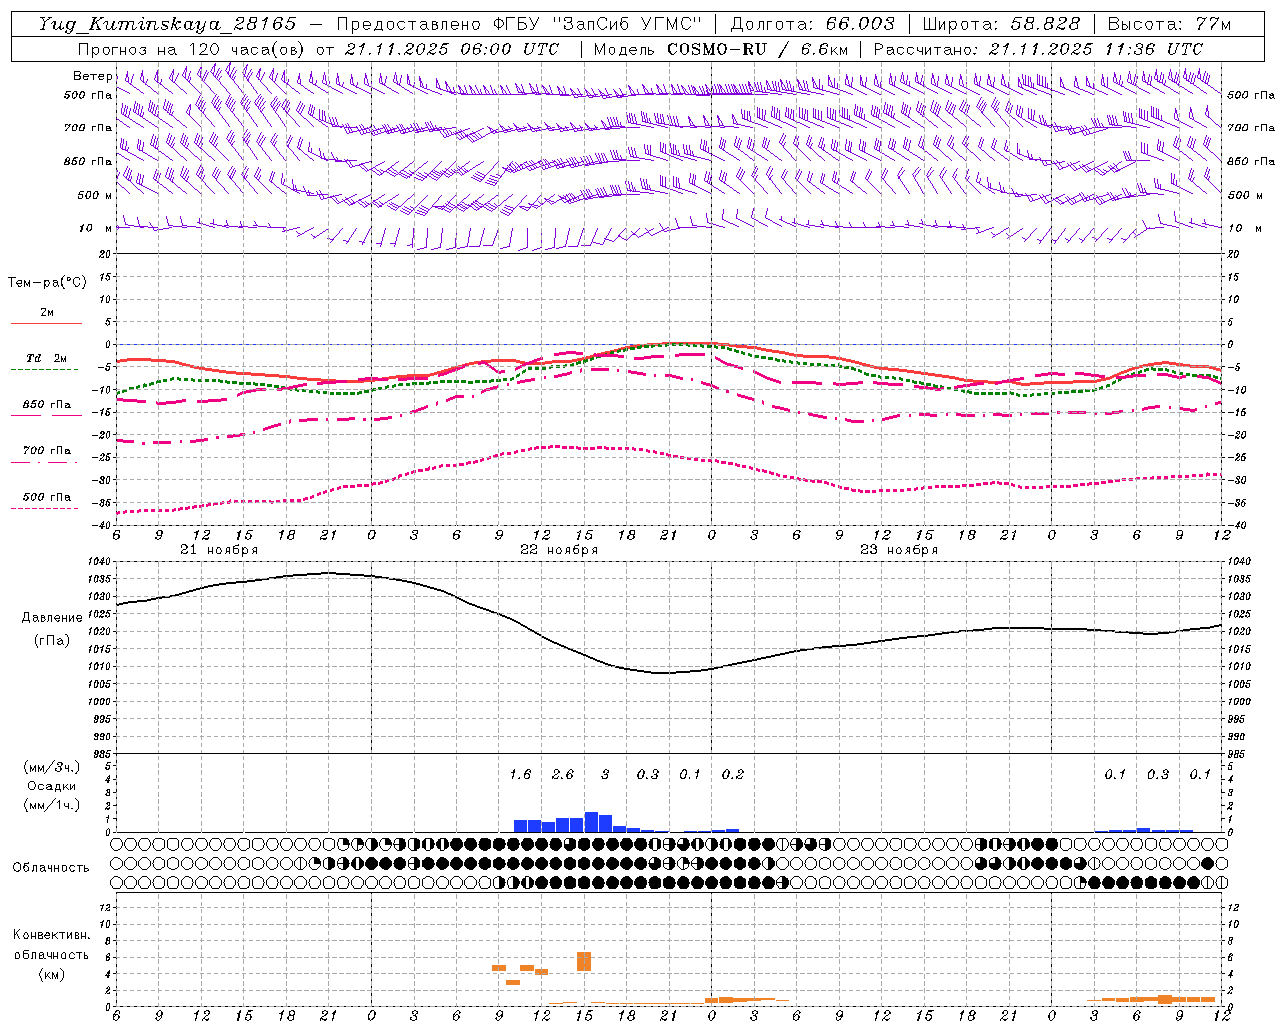Click the tallest orange convective cloud bar
The height and width of the screenshot is (1024, 1280).
tap(584, 961)
